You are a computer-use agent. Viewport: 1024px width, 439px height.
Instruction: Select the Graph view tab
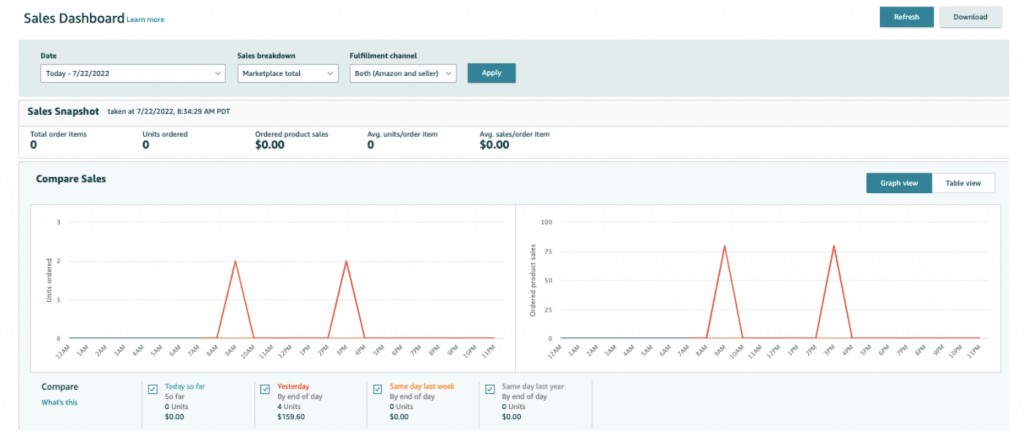pos(899,183)
